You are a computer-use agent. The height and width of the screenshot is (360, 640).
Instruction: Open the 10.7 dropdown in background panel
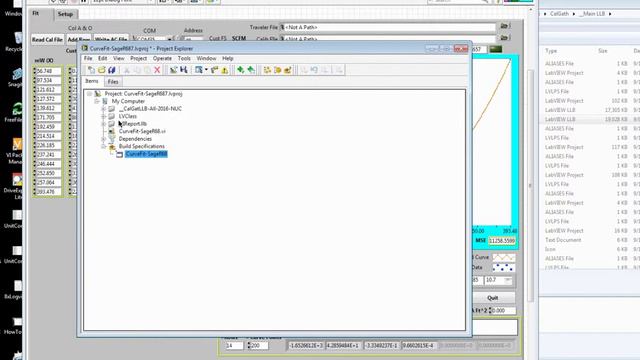pyautogui.click(x=508, y=280)
